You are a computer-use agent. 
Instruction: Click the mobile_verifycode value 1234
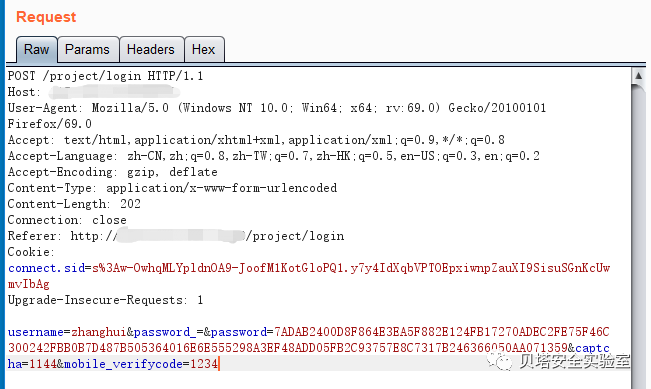click(x=204, y=364)
